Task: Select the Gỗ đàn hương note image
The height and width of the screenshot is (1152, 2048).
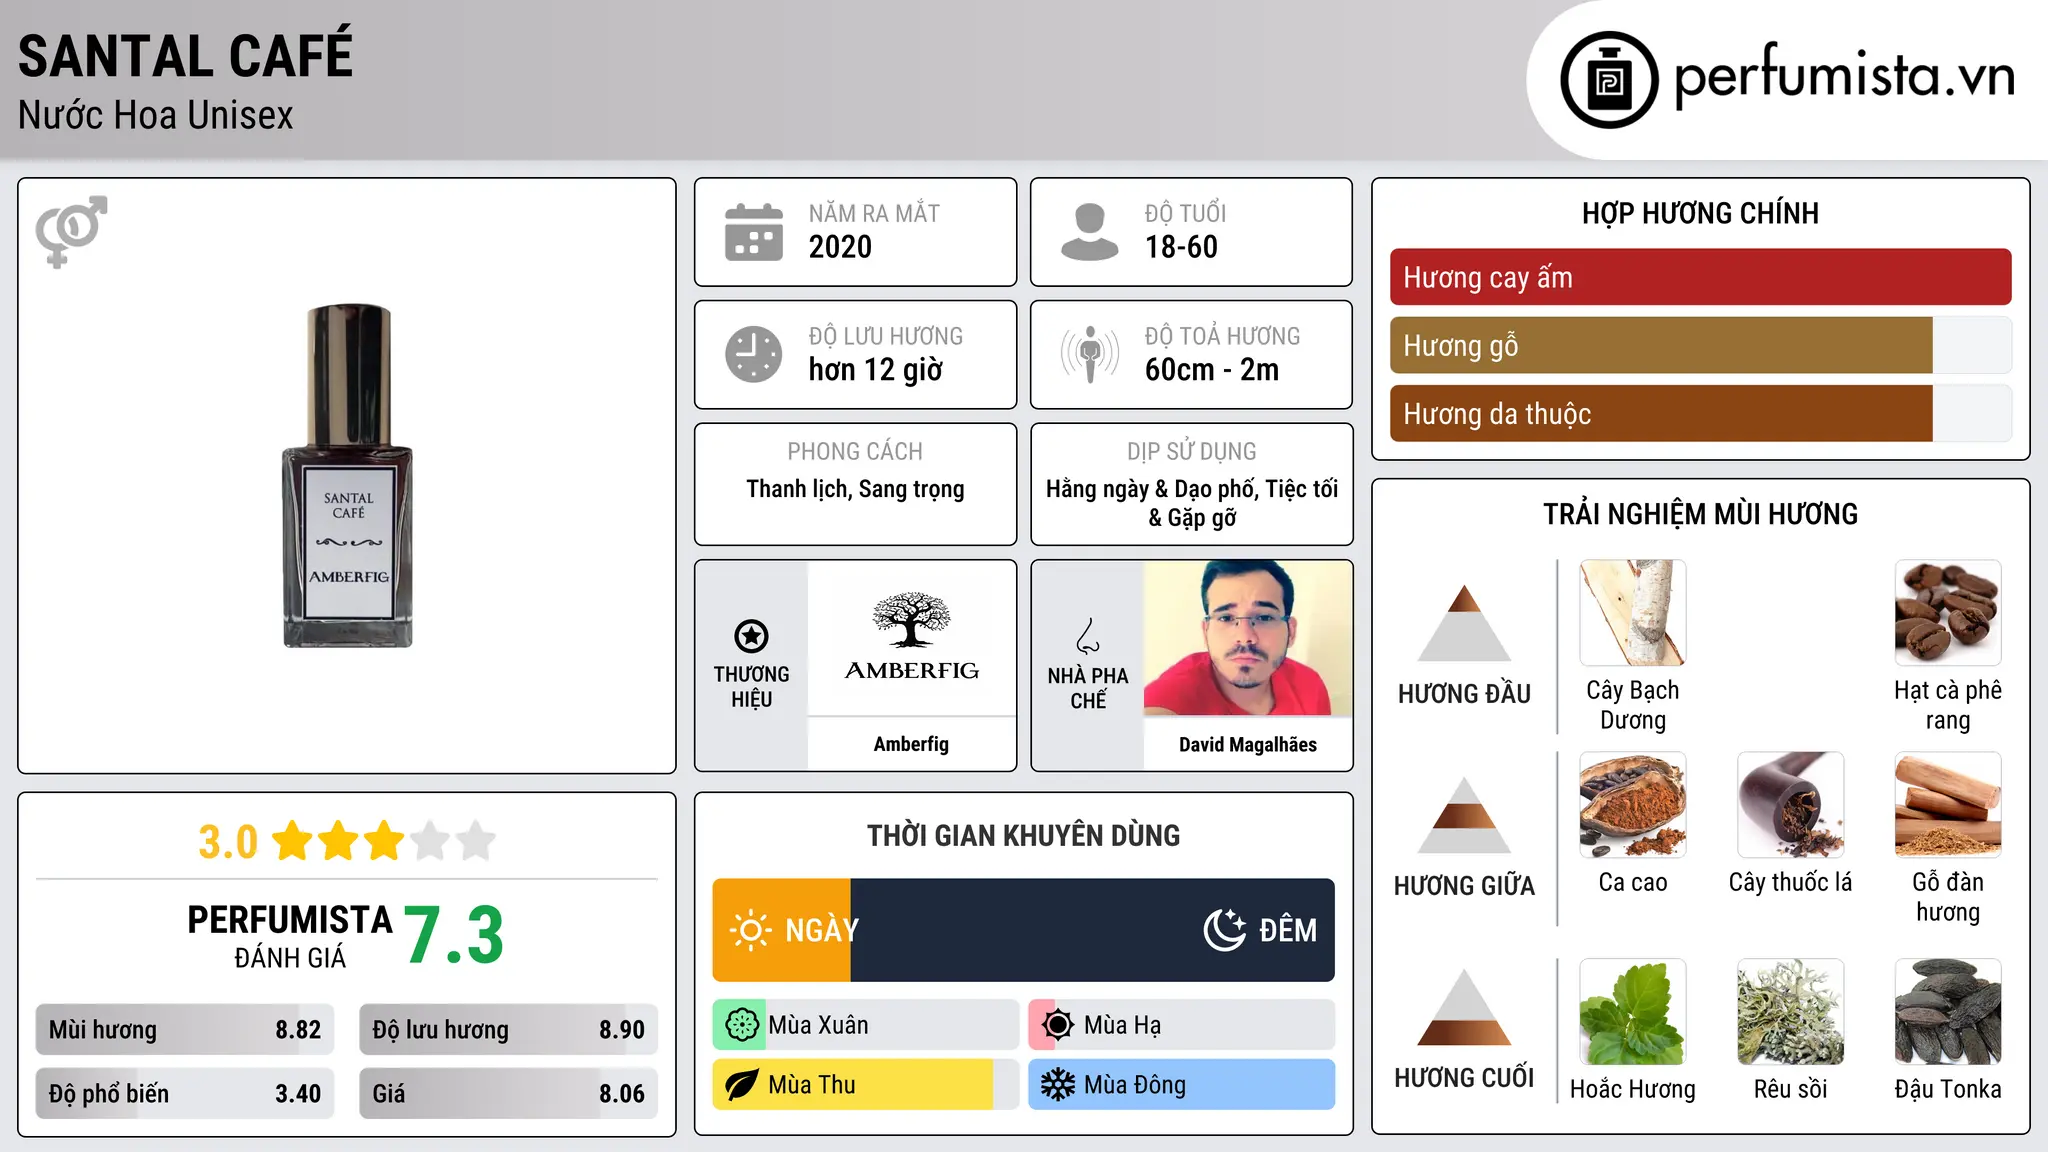Action: pos(1948,804)
